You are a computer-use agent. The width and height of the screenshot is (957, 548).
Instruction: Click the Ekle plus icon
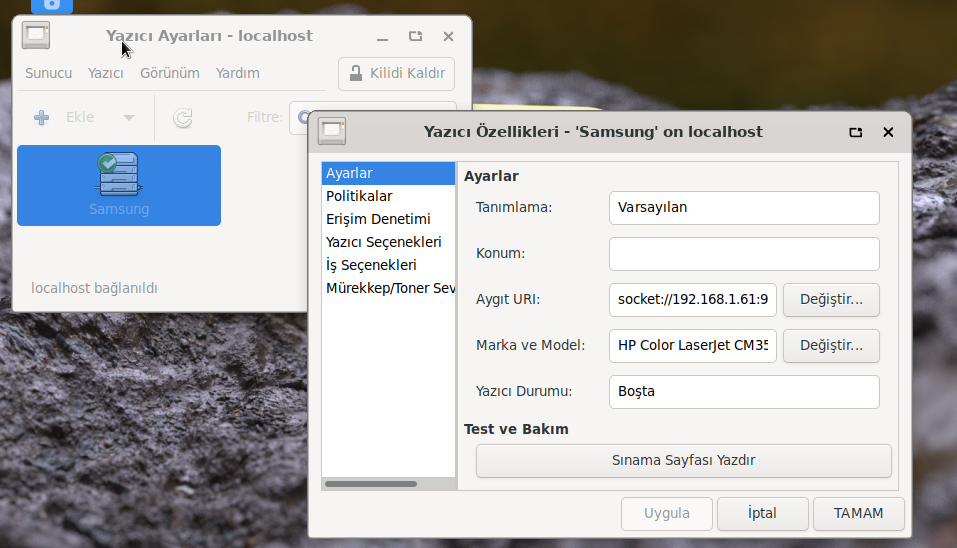42,117
